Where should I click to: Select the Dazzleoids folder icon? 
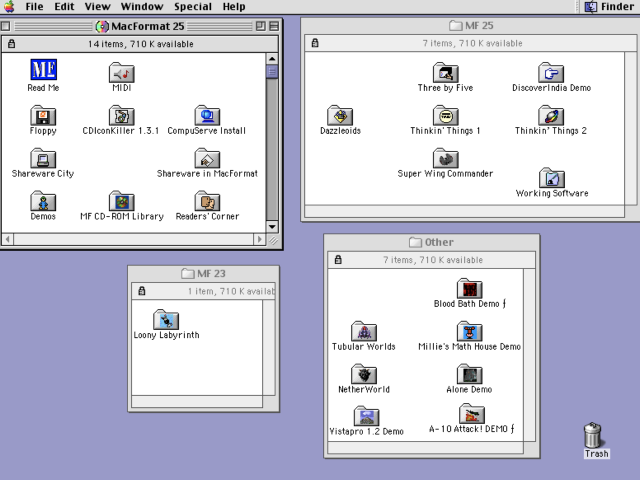pyautogui.click(x=340, y=116)
